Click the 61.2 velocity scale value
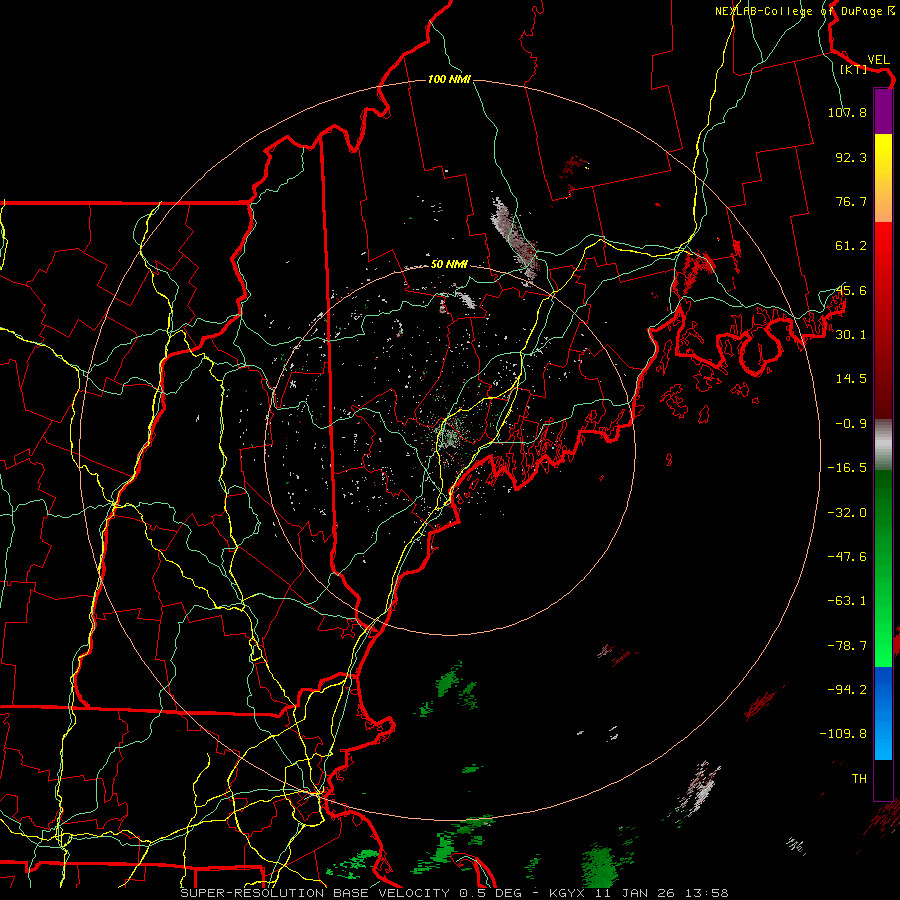The width and height of the screenshot is (900, 900). (x=851, y=246)
